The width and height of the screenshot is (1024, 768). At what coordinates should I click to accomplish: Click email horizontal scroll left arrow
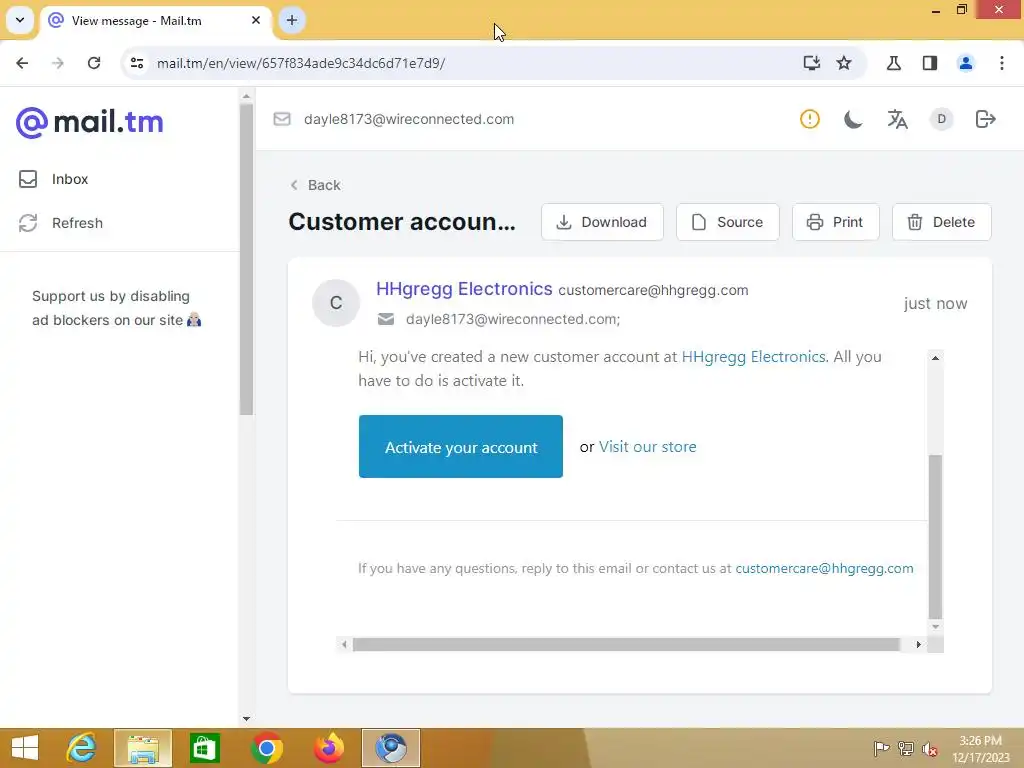(x=344, y=645)
